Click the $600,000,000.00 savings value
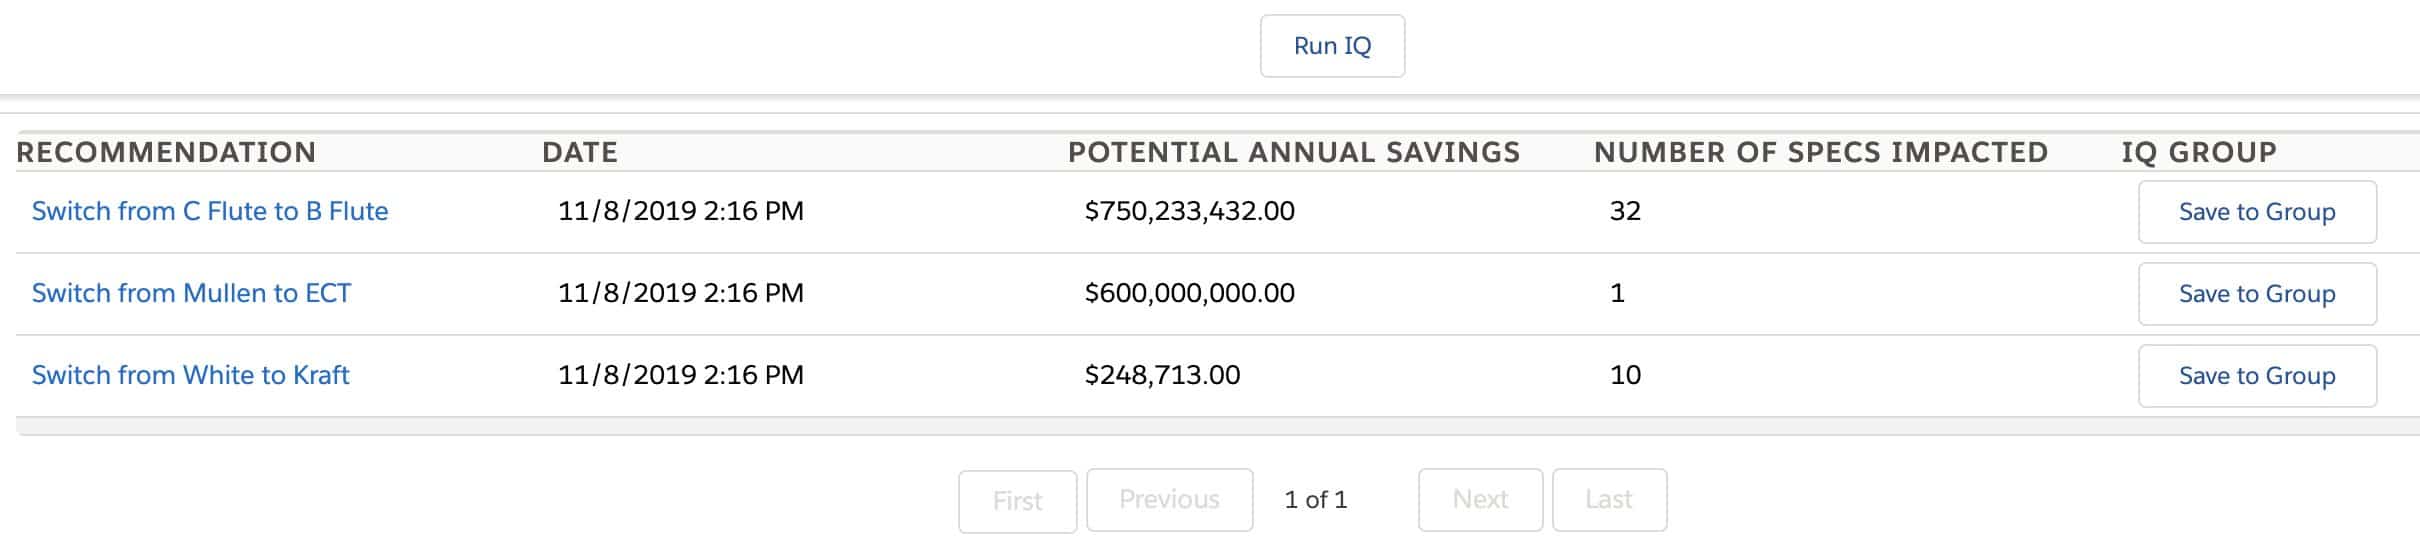This screenshot has width=2420, height=556. click(x=1189, y=293)
